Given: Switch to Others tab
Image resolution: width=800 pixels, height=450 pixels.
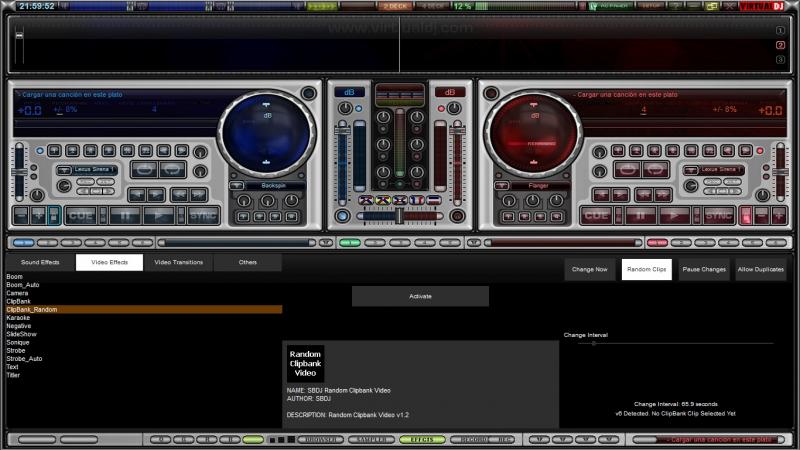Looking at the screenshot, I should (x=247, y=262).
